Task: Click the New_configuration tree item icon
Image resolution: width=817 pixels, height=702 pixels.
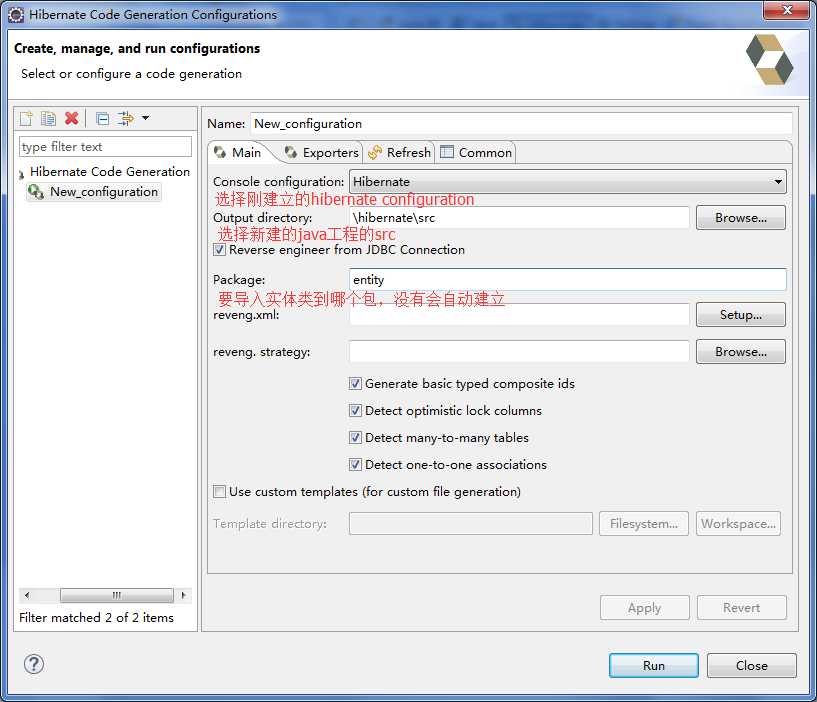Action: pyautogui.click(x=36, y=192)
